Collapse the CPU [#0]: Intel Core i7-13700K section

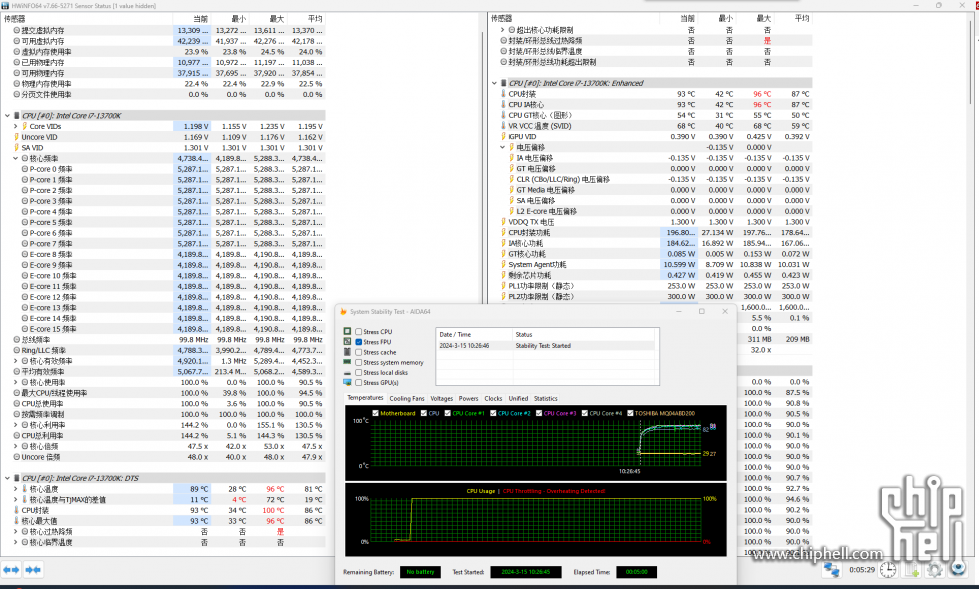point(7,116)
